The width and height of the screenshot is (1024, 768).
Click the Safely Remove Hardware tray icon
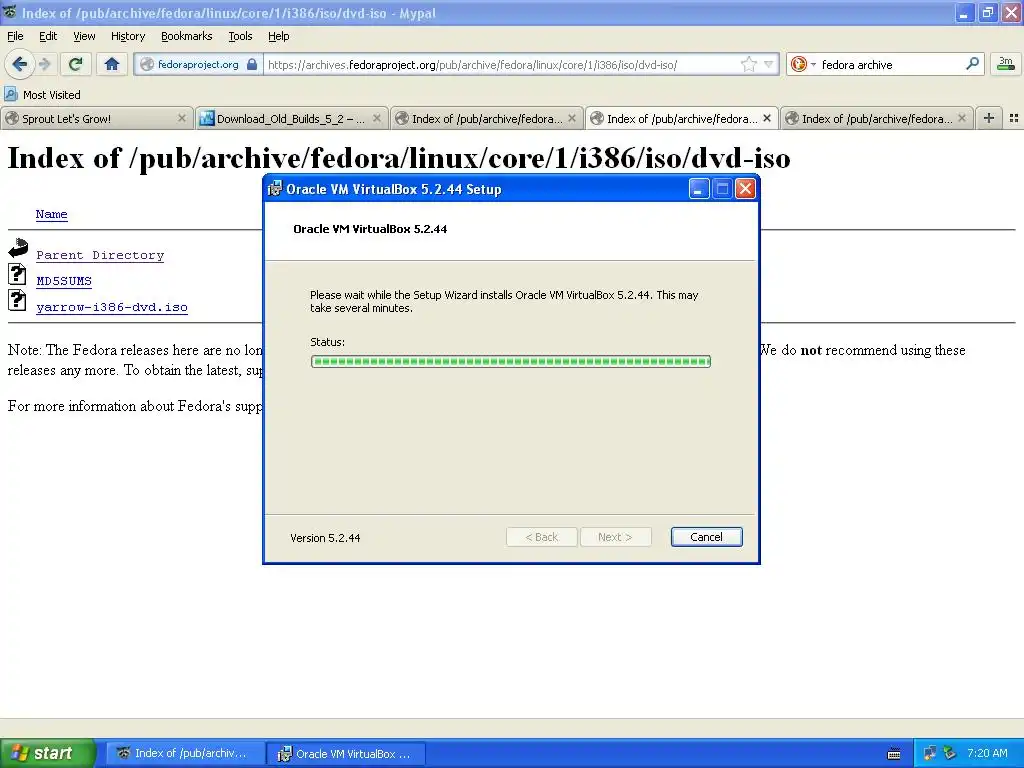pos(950,754)
